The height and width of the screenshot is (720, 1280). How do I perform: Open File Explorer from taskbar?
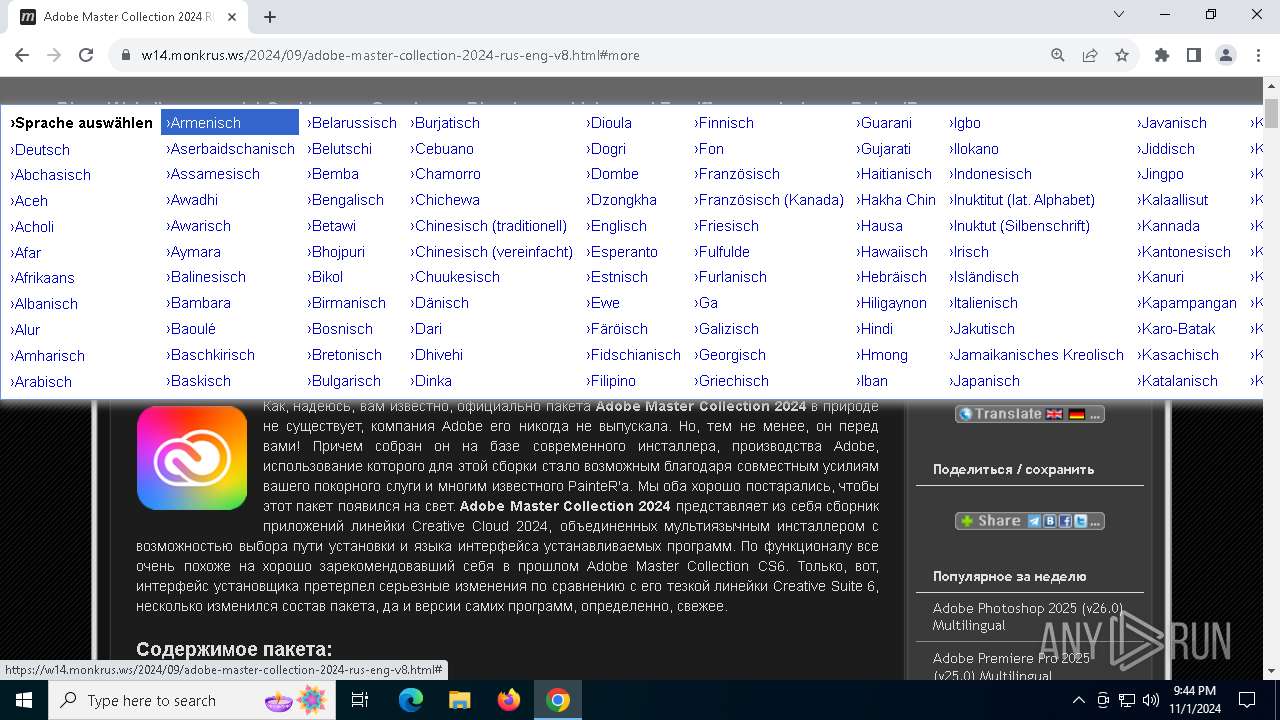(x=460, y=700)
